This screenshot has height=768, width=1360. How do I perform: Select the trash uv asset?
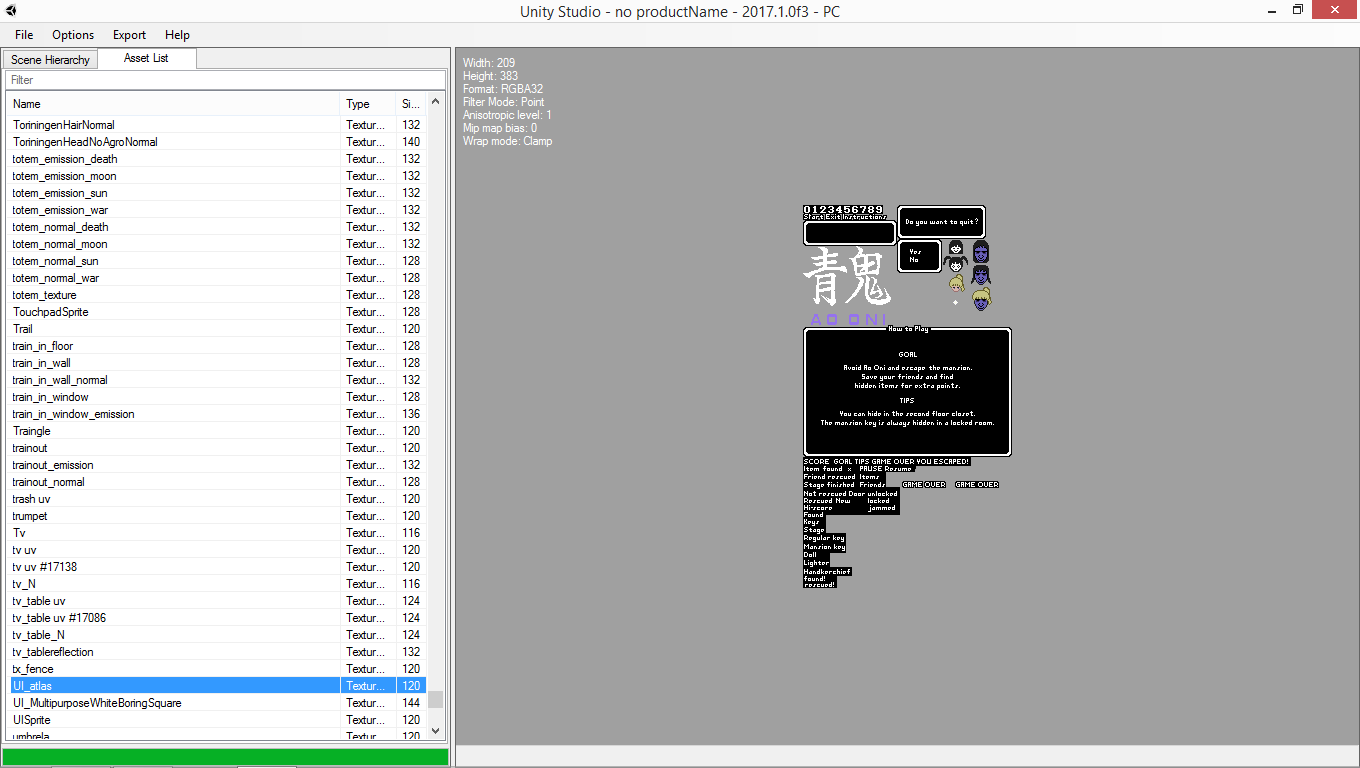(217, 499)
